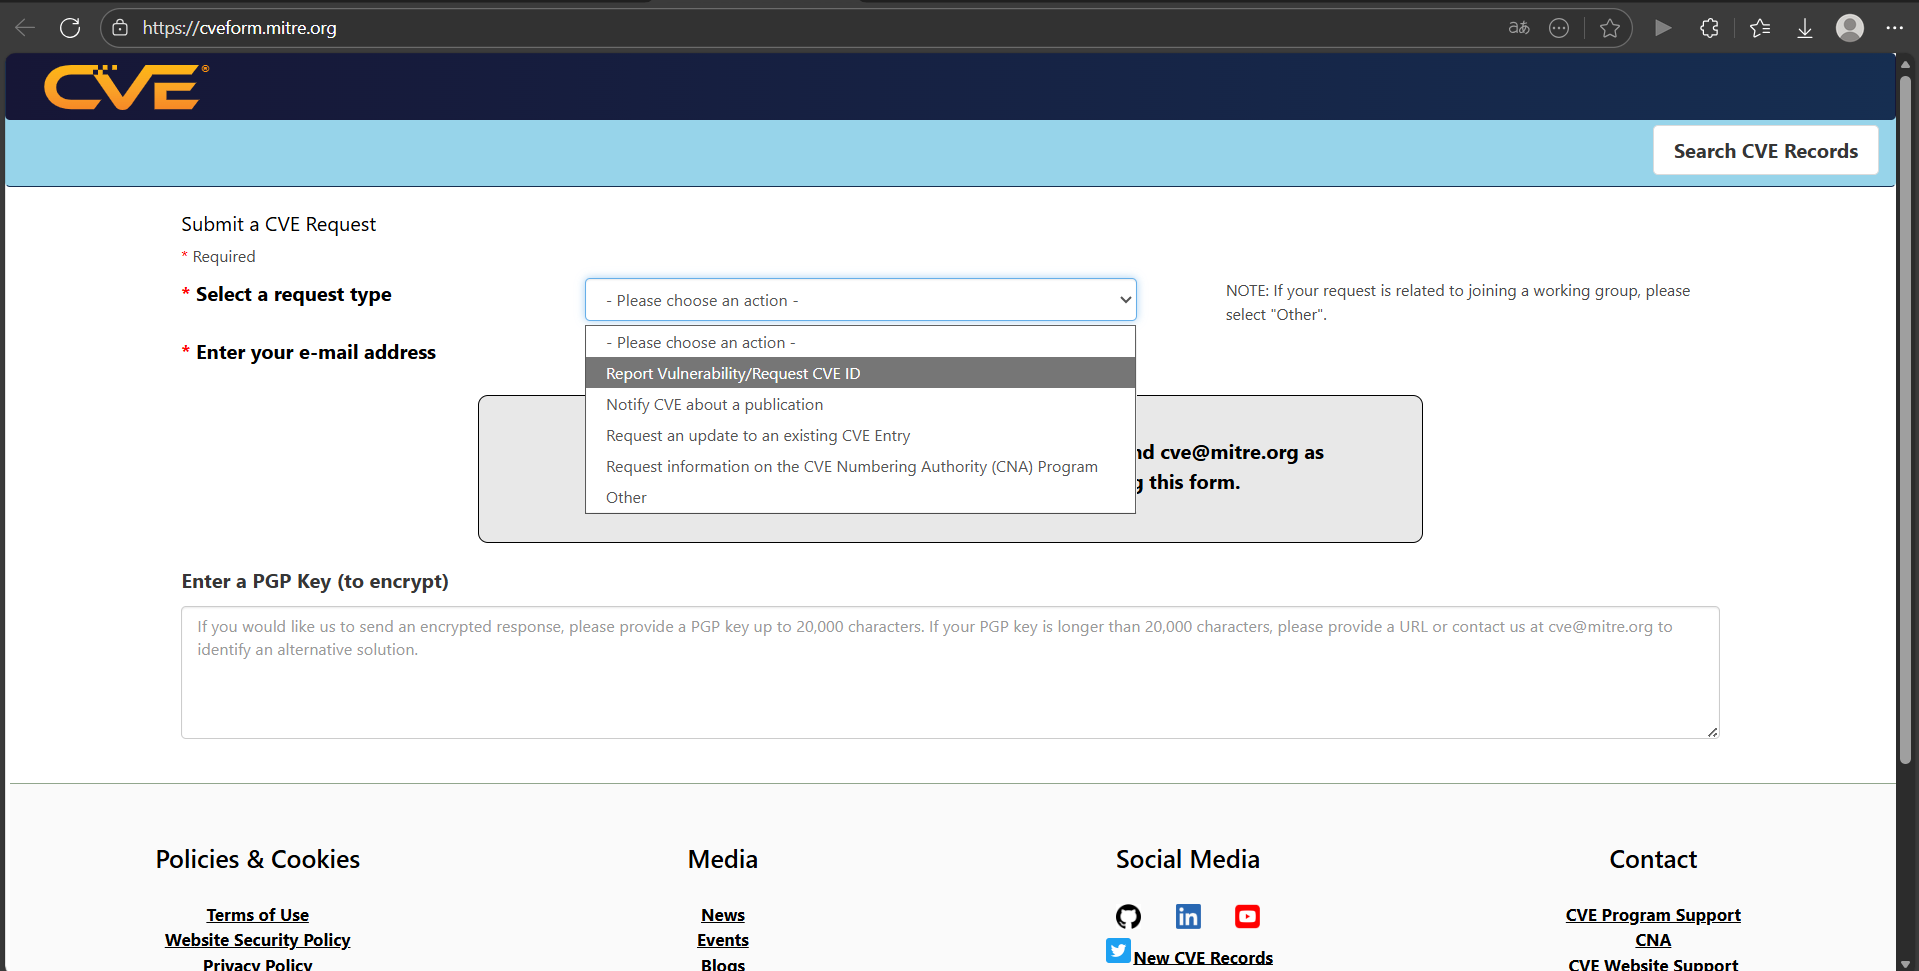This screenshot has width=1919, height=971.
Task: Open the LinkedIn social media icon
Action: (x=1188, y=916)
